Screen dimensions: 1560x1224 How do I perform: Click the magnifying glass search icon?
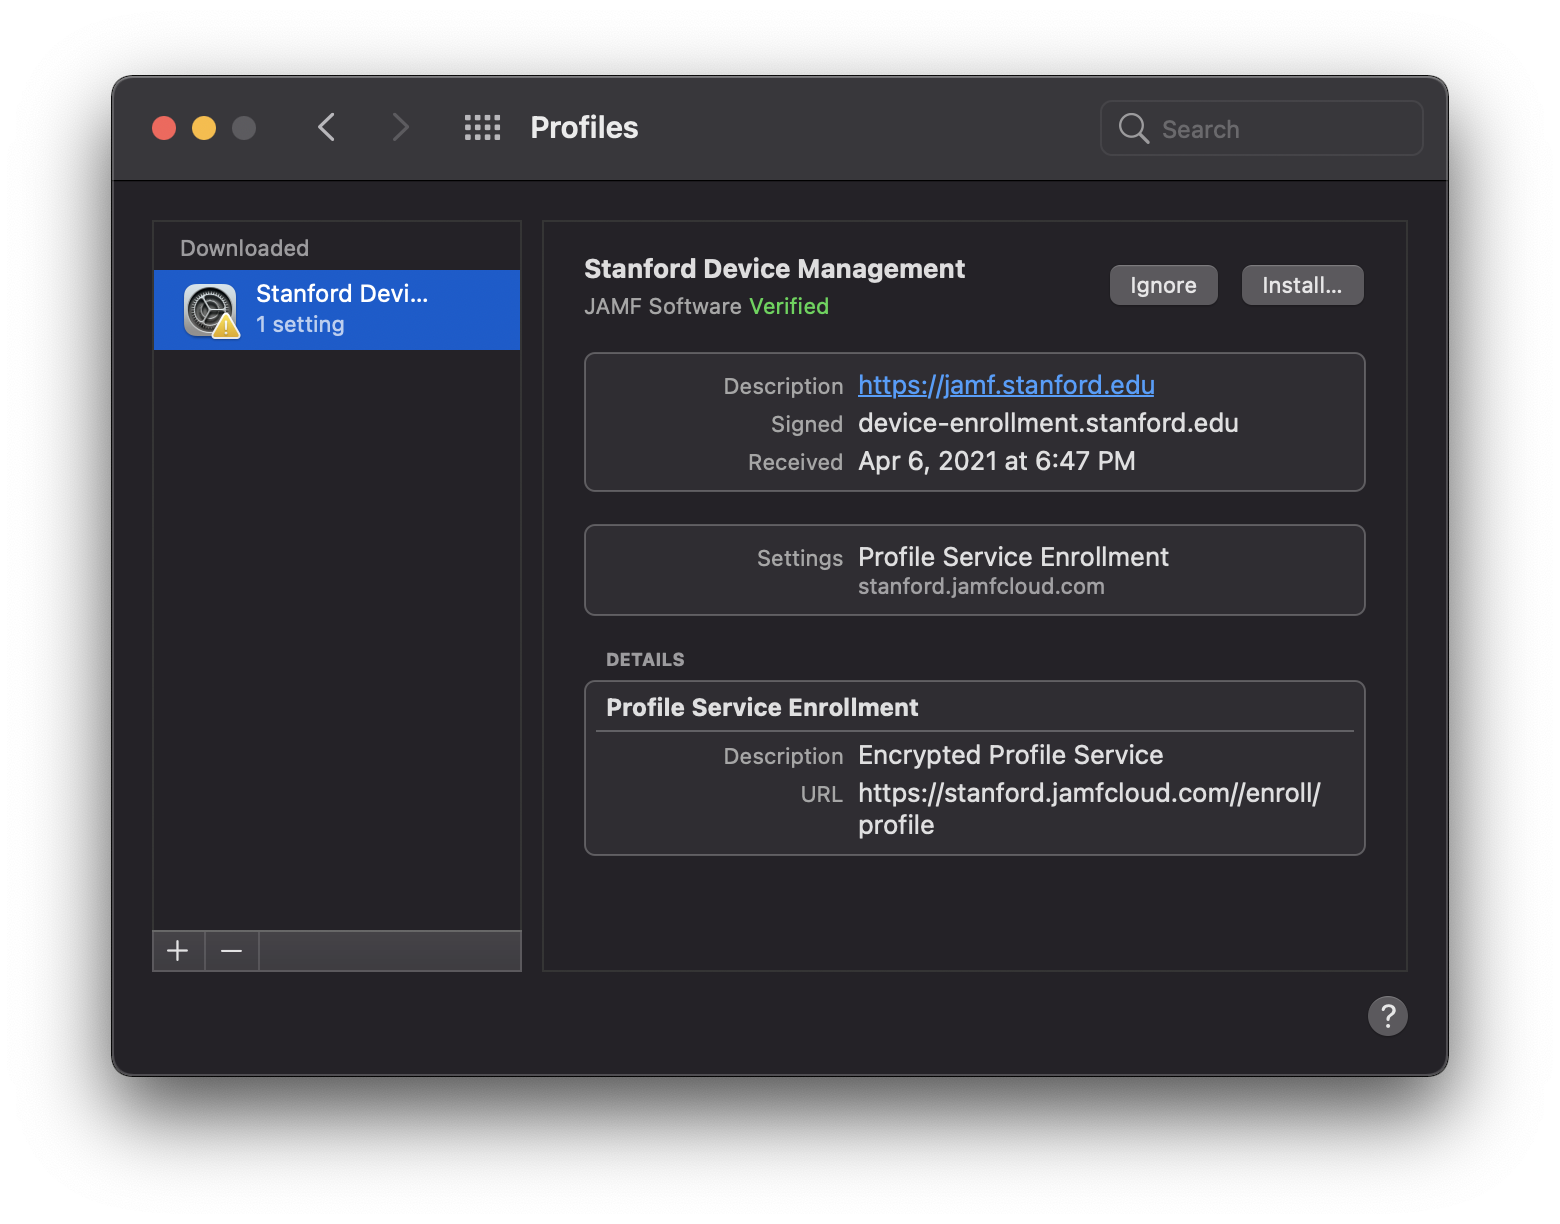click(x=1133, y=129)
